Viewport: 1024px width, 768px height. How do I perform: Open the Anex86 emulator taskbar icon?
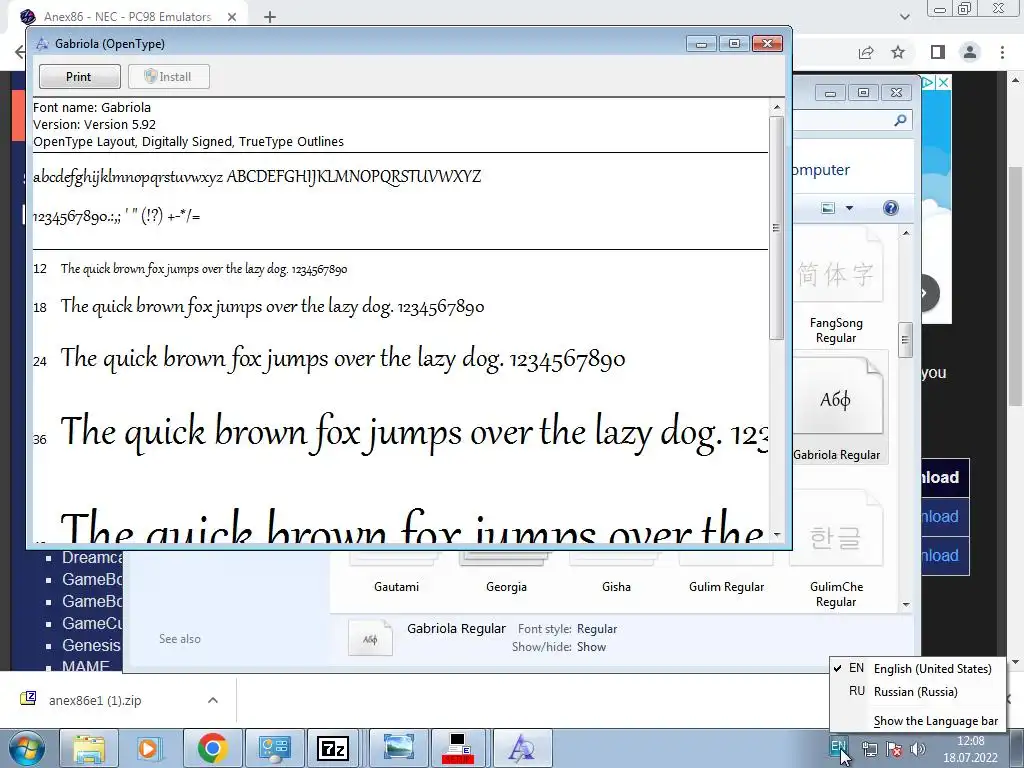click(459, 748)
